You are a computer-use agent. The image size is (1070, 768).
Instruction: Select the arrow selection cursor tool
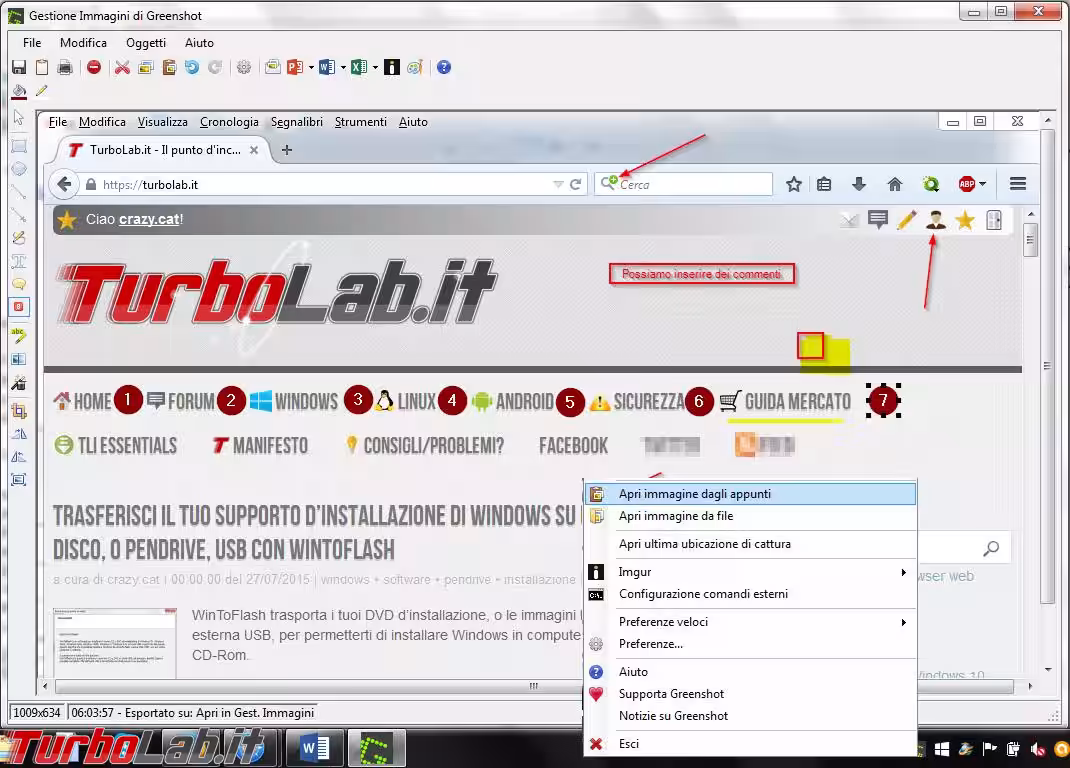coord(19,118)
